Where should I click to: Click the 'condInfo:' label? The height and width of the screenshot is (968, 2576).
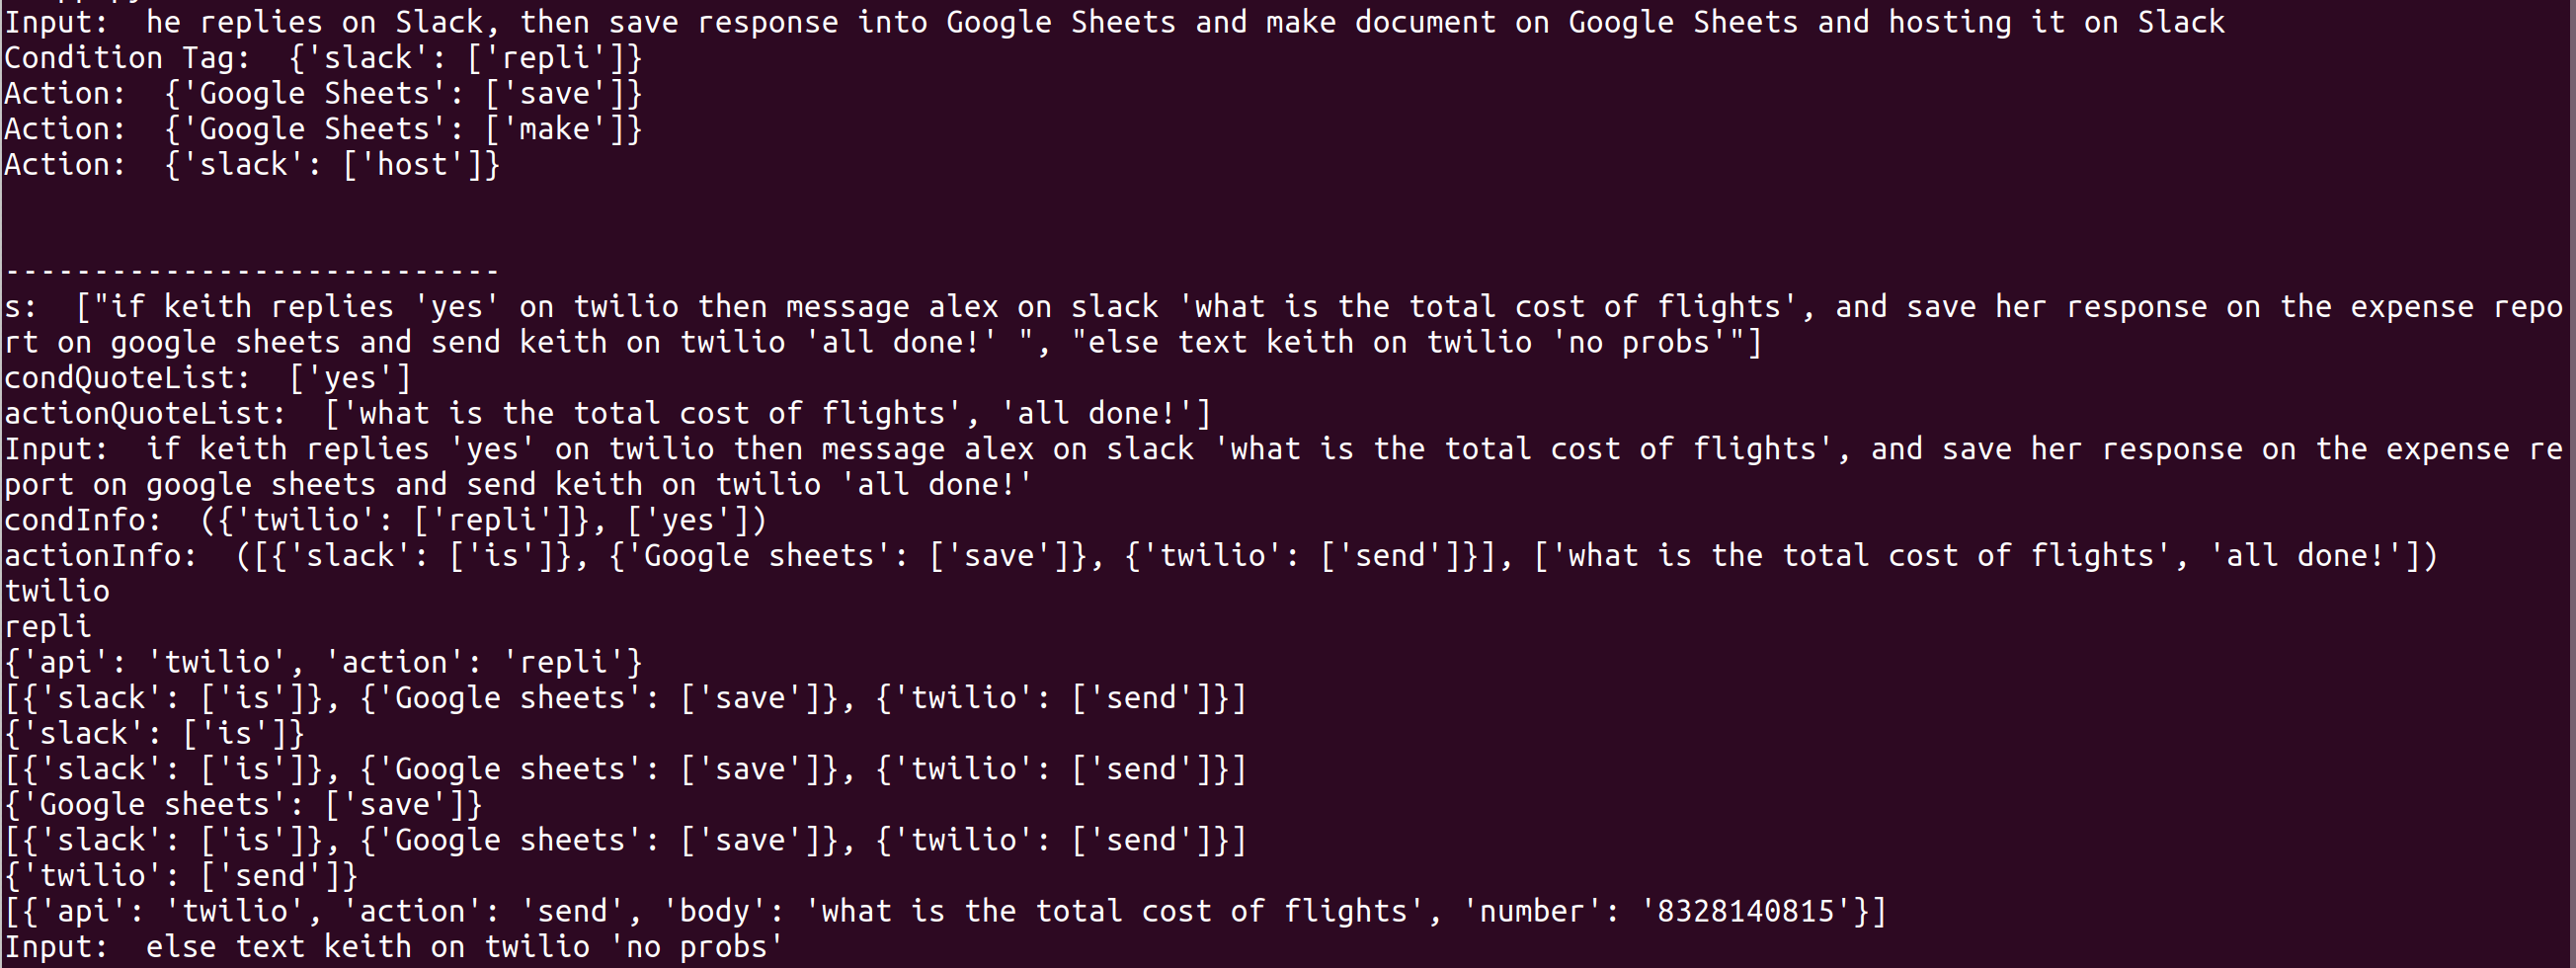pos(83,520)
